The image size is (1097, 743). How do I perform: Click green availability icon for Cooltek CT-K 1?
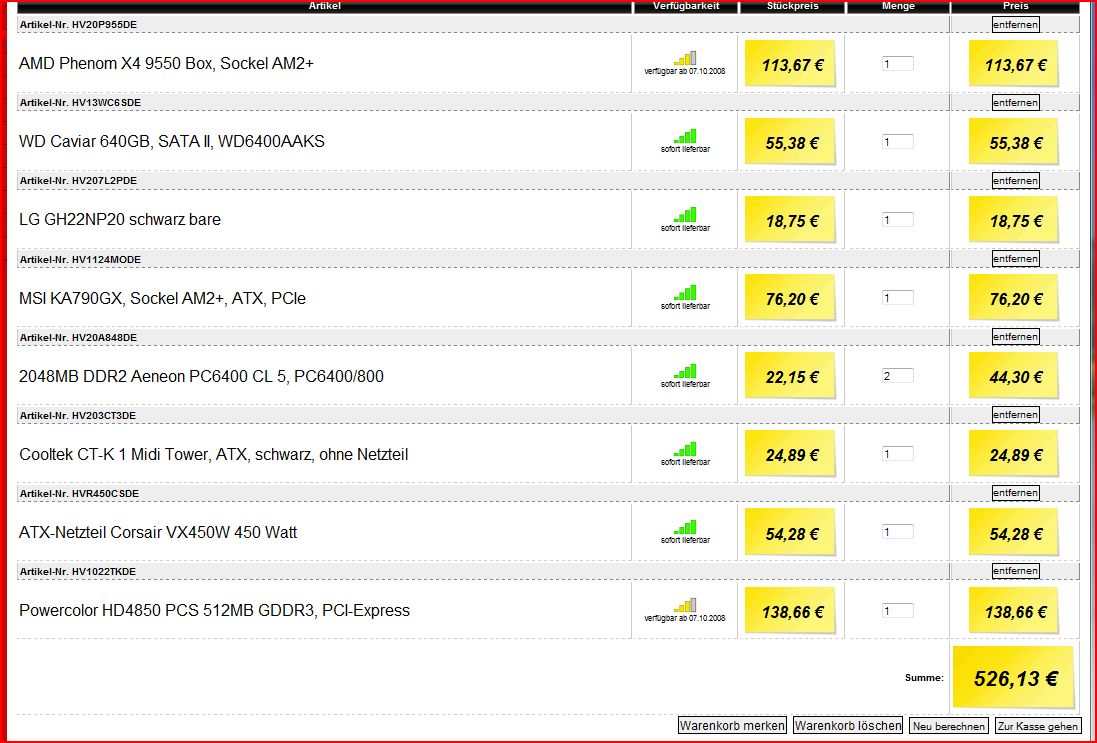tap(685, 449)
